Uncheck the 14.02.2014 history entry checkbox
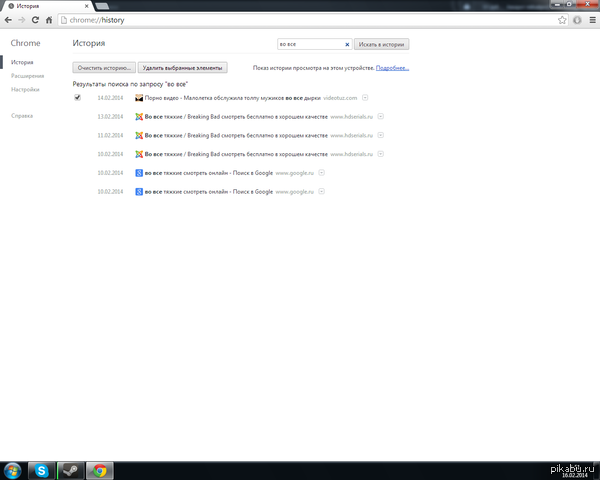Screen dimensions: 600x480 (x=78, y=98)
